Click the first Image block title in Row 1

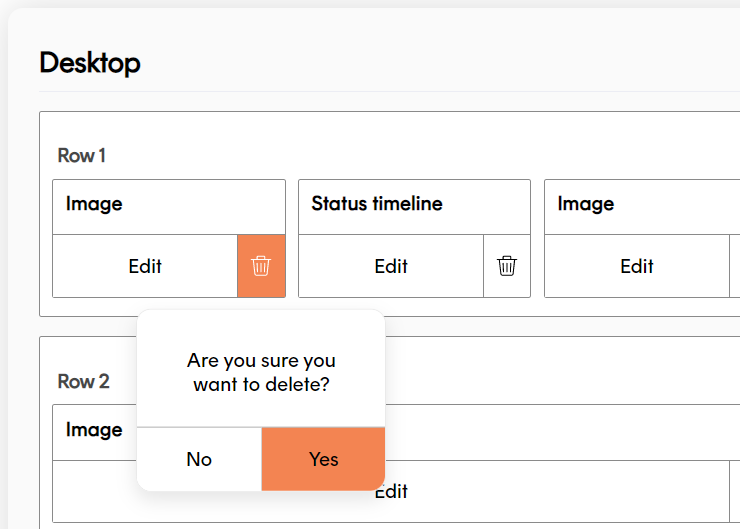94,204
